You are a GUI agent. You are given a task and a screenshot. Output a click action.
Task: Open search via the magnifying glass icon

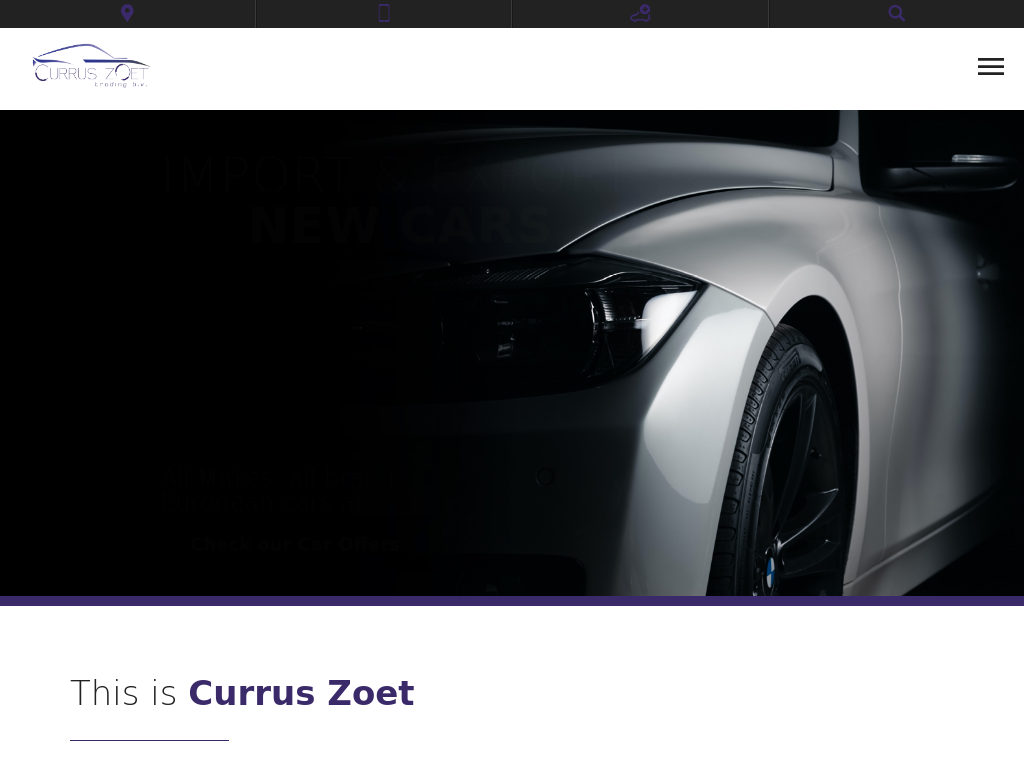(x=897, y=13)
